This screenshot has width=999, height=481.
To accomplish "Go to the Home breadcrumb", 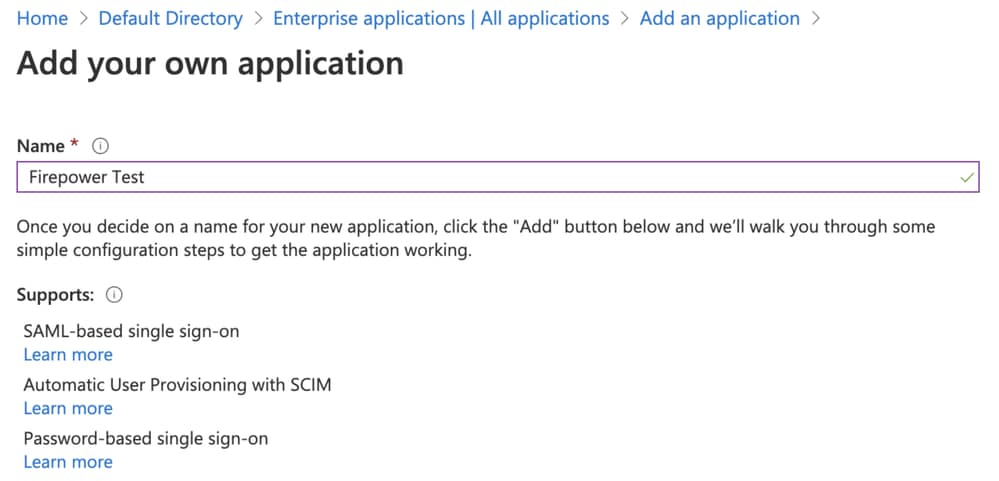I will (x=42, y=18).
